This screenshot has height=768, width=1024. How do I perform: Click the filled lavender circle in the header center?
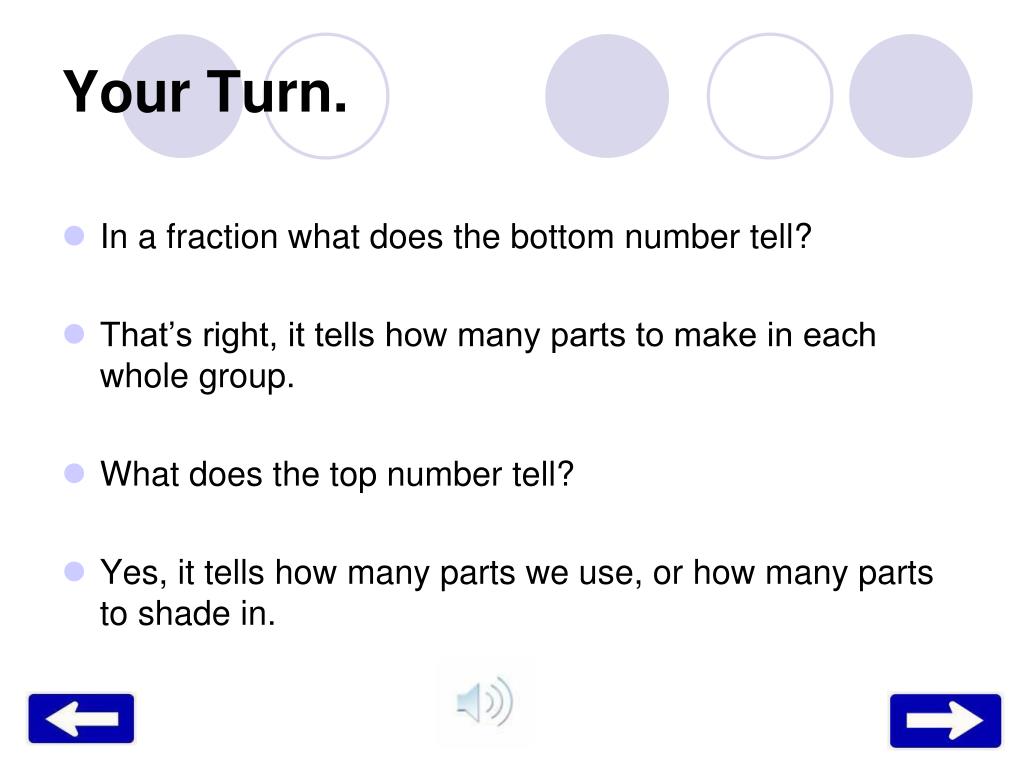[x=607, y=96]
